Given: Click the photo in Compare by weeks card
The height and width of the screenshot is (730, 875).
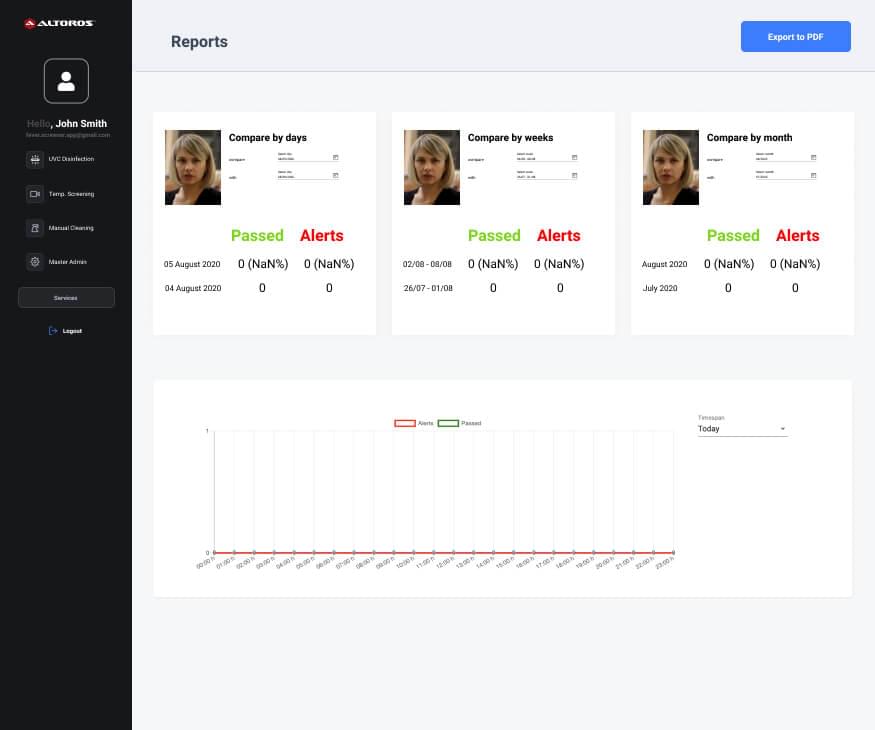Looking at the screenshot, I should click(432, 167).
